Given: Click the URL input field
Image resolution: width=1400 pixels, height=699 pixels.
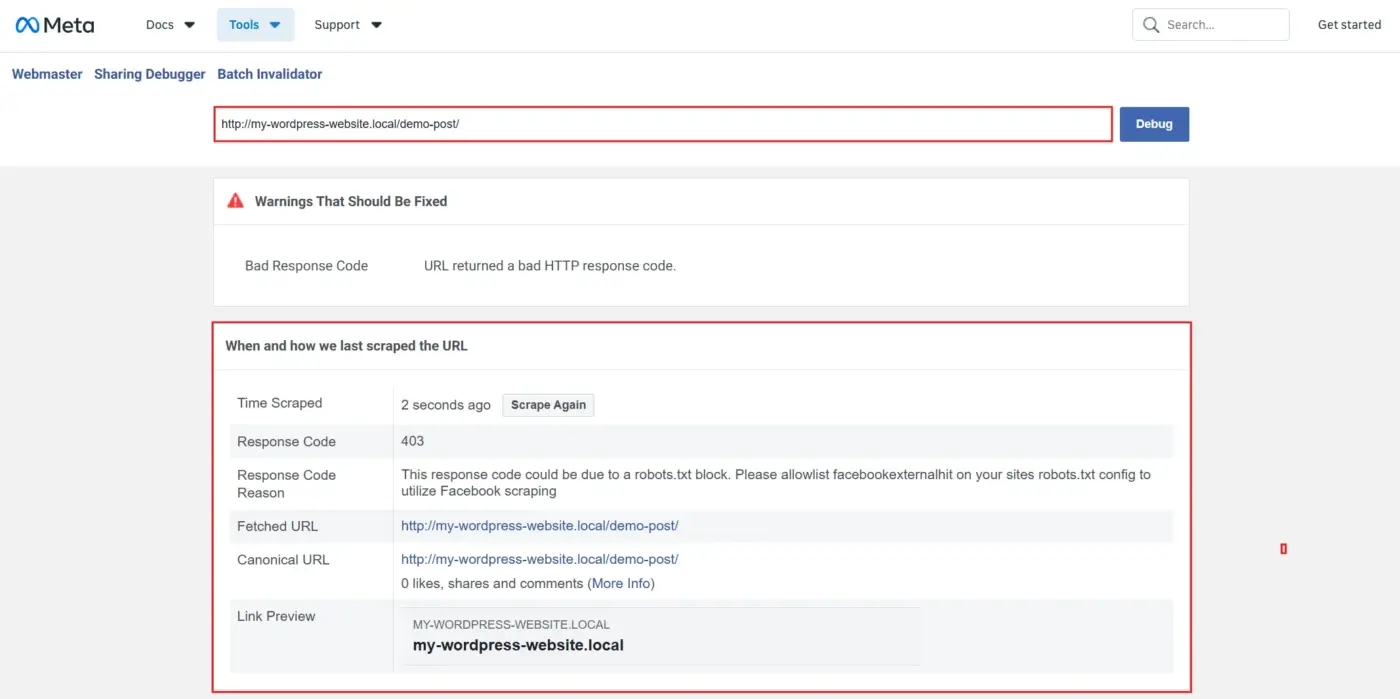Looking at the screenshot, I should (663, 124).
